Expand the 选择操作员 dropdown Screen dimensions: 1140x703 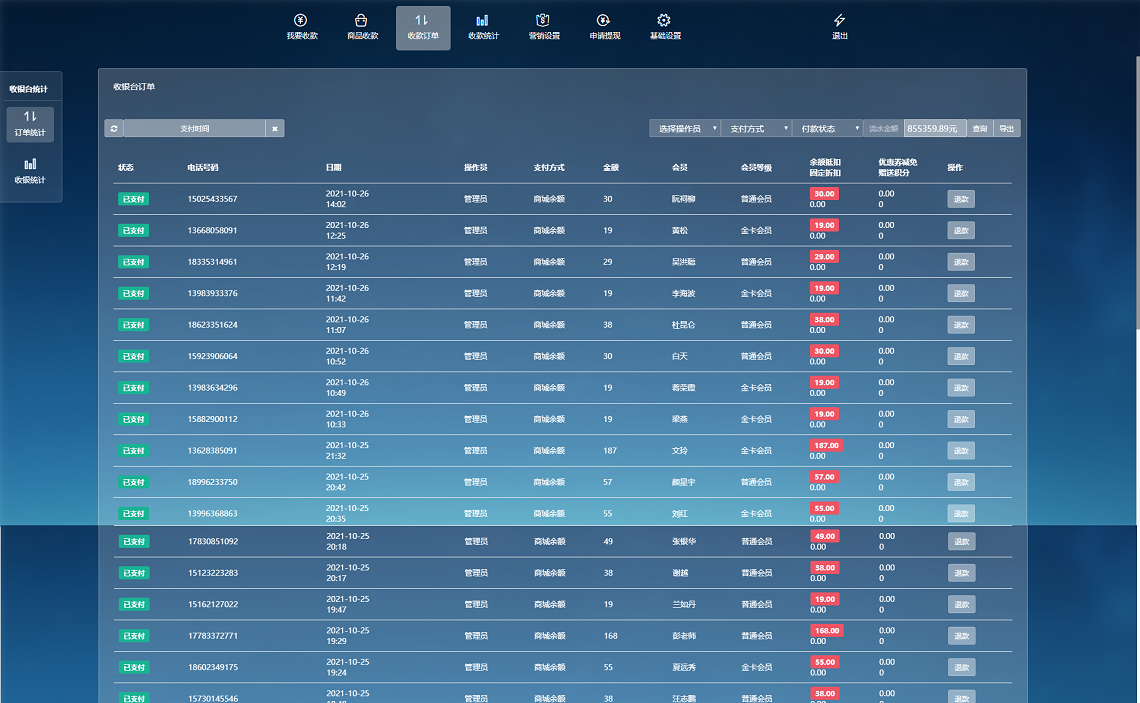[x=684, y=128]
